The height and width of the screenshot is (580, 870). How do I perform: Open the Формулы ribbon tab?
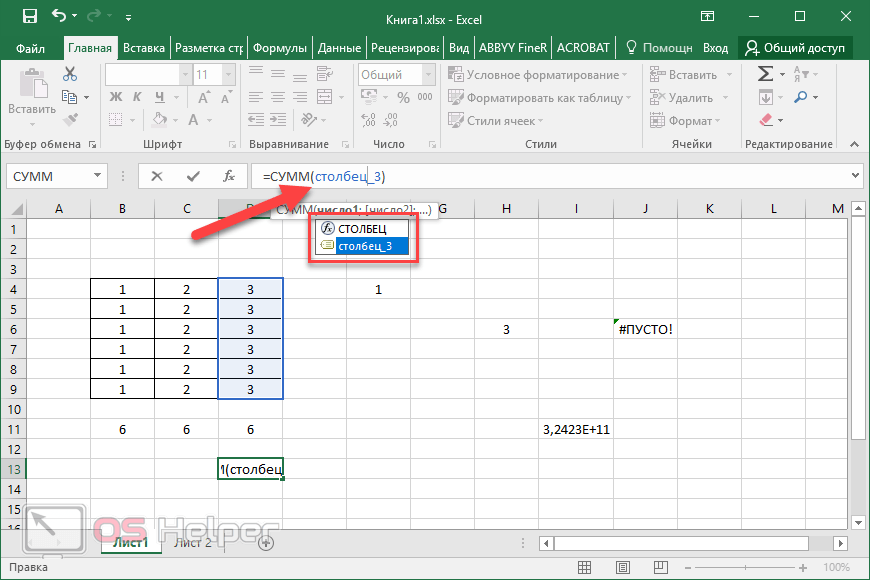[x=280, y=48]
